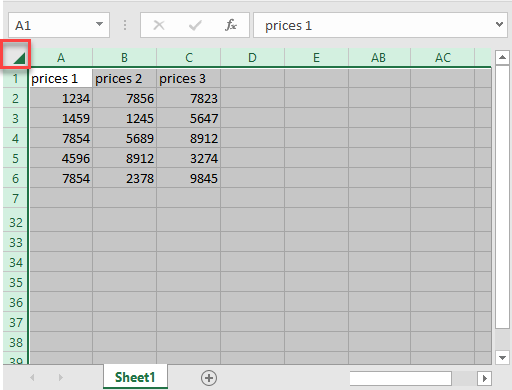Screen dimensions: 512x390
Task: Click cell with value 1459
Action: [61, 119]
